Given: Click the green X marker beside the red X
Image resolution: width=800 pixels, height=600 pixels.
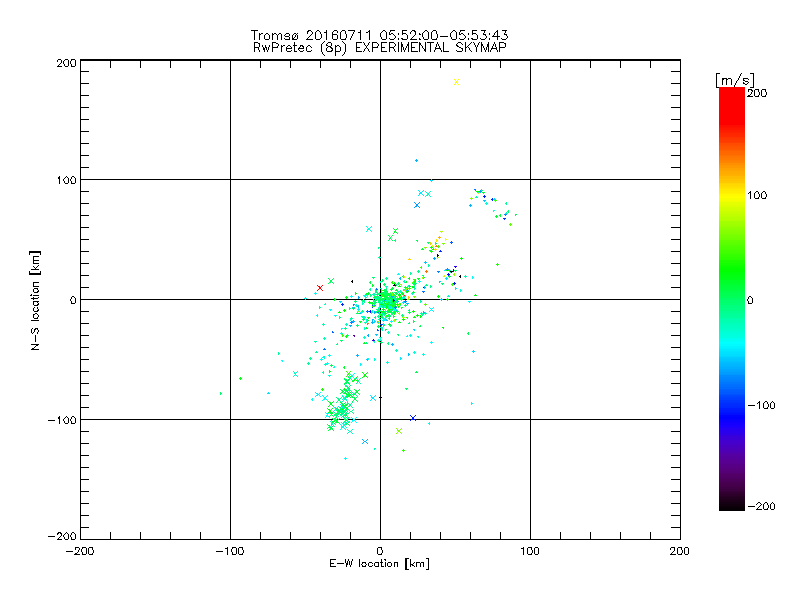Looking at the screenshot, I should pyautogui.click(x=331, y=281).
